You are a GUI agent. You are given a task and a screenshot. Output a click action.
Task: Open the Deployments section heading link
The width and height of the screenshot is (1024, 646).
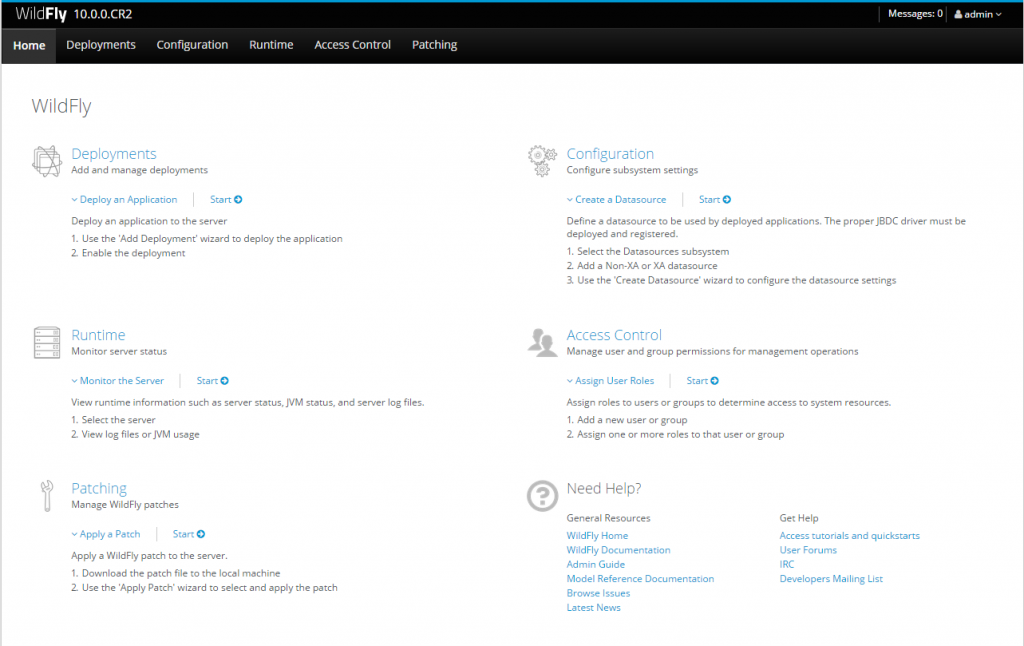tap(114, 154)
